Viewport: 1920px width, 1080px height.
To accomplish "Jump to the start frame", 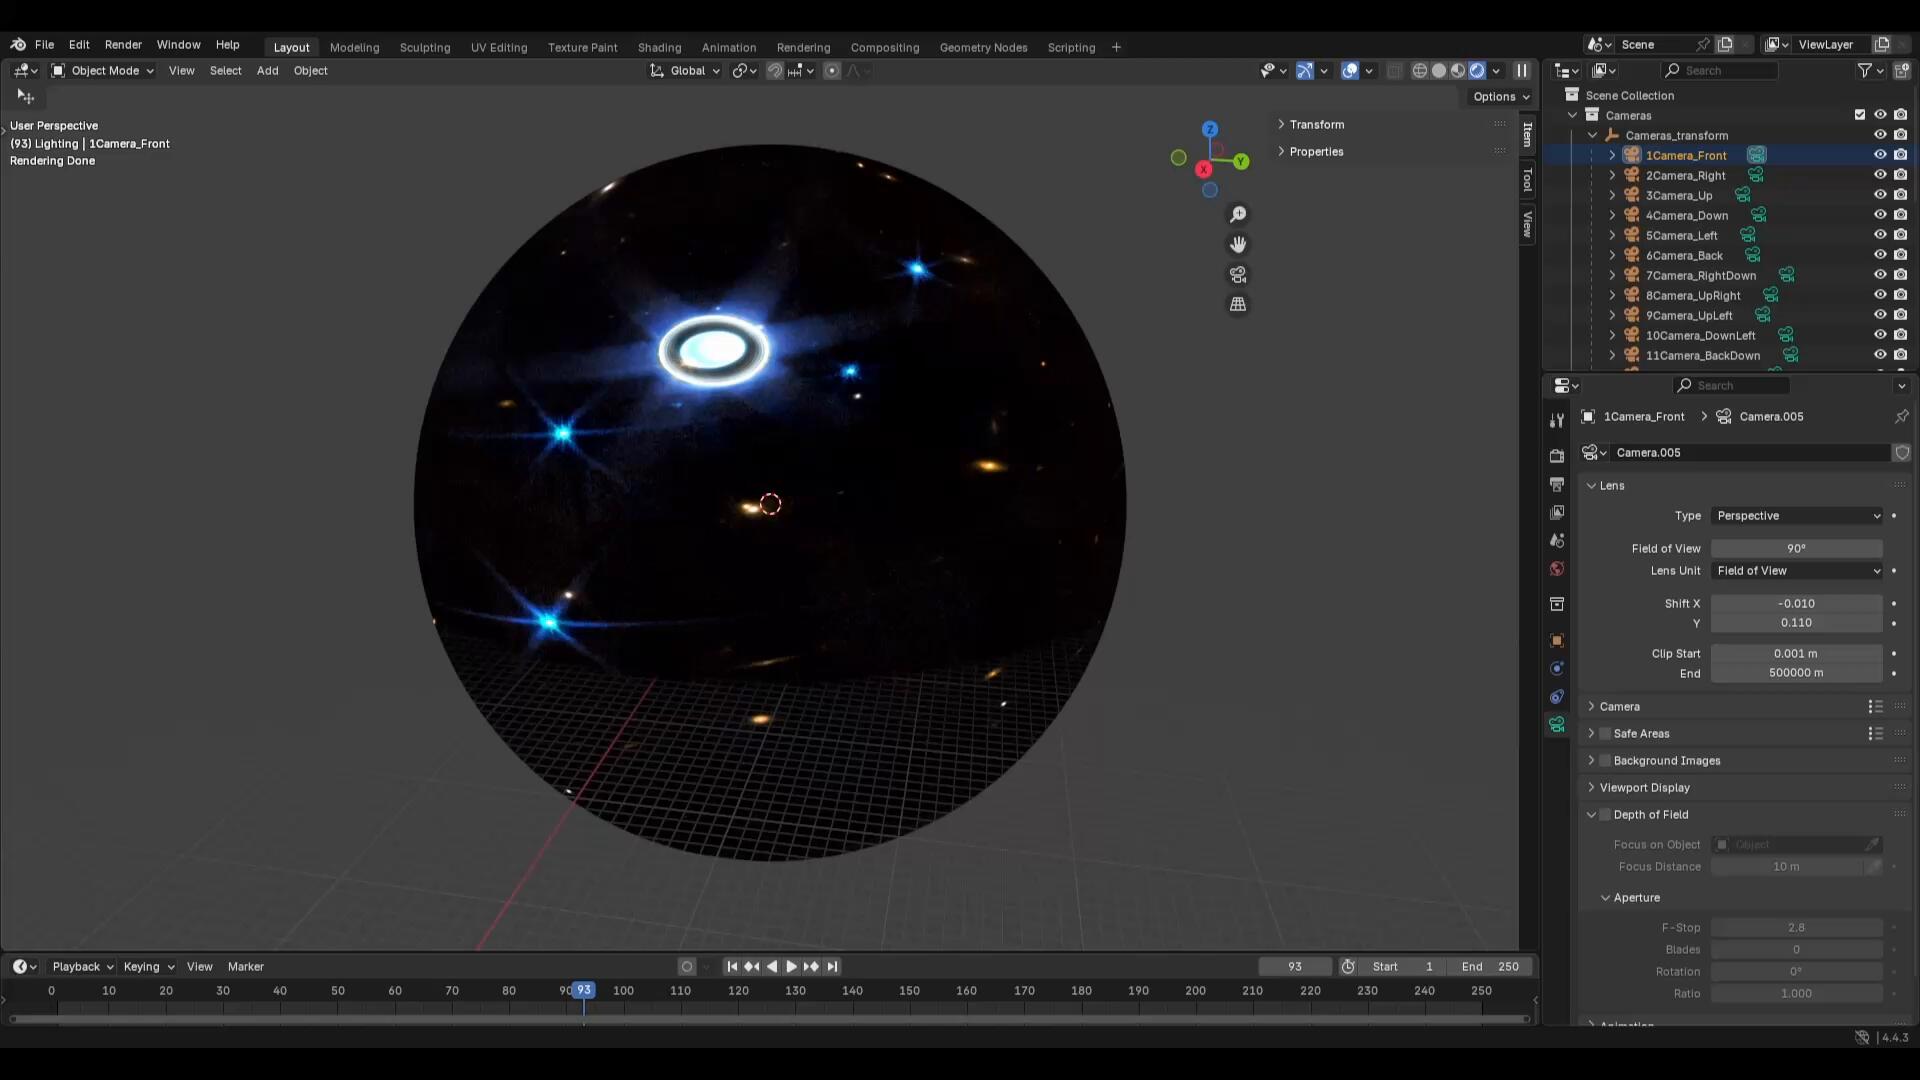I will (x=732, y=966).
